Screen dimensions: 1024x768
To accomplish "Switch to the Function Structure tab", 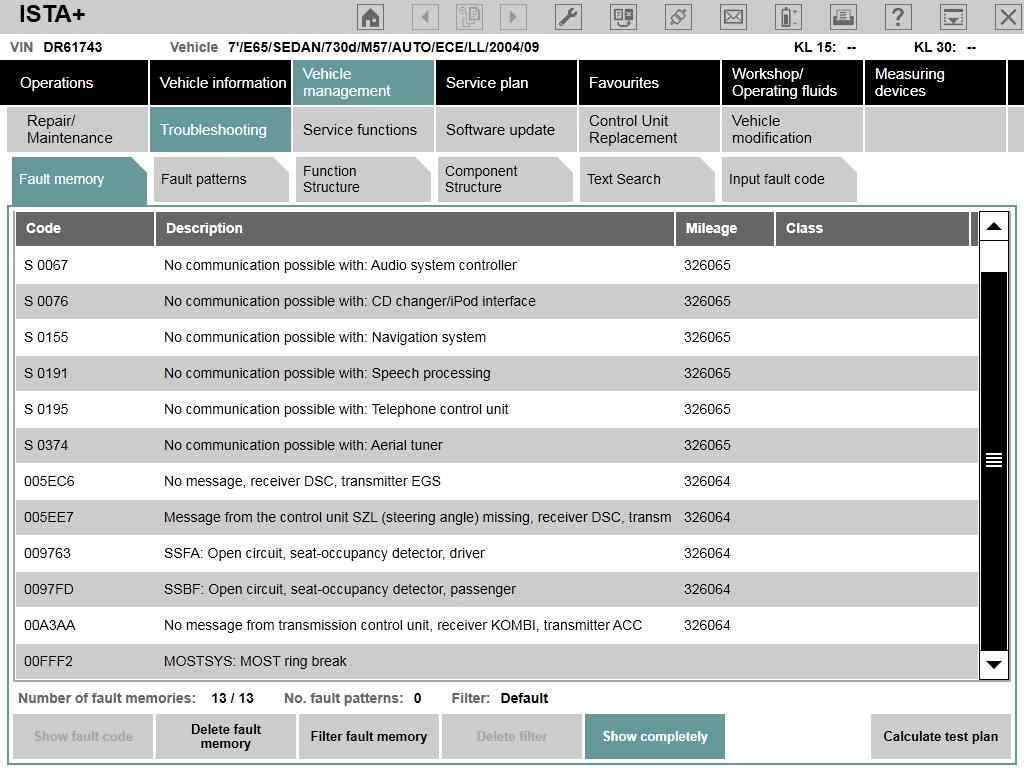I will pyautogui.click(x=363, y=179).
